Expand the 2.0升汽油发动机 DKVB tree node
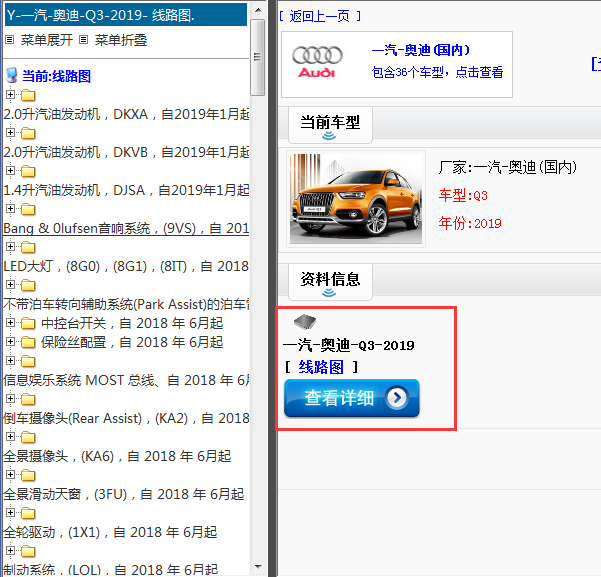The width and height of the screenshot is (601, 577). (x=10, y=133)
